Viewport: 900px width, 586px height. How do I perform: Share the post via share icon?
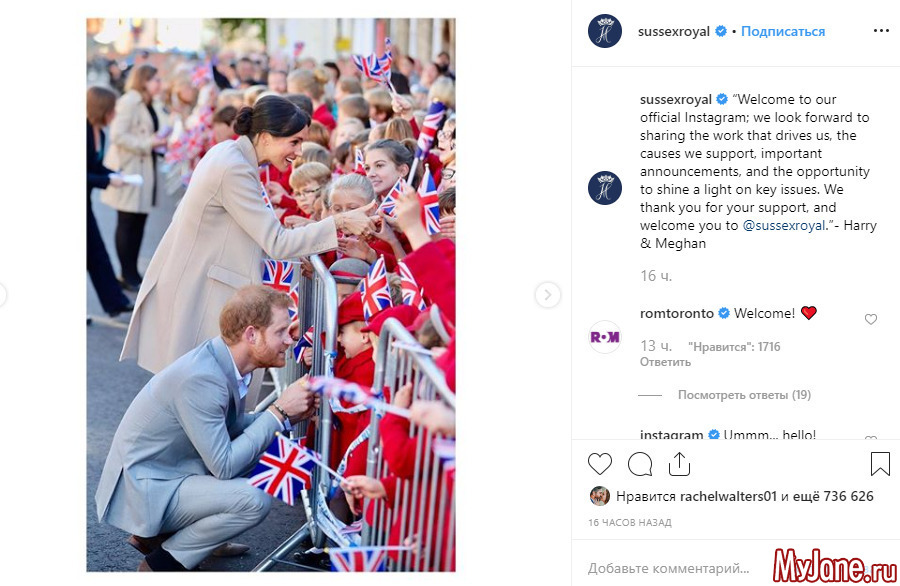(679, 464)
